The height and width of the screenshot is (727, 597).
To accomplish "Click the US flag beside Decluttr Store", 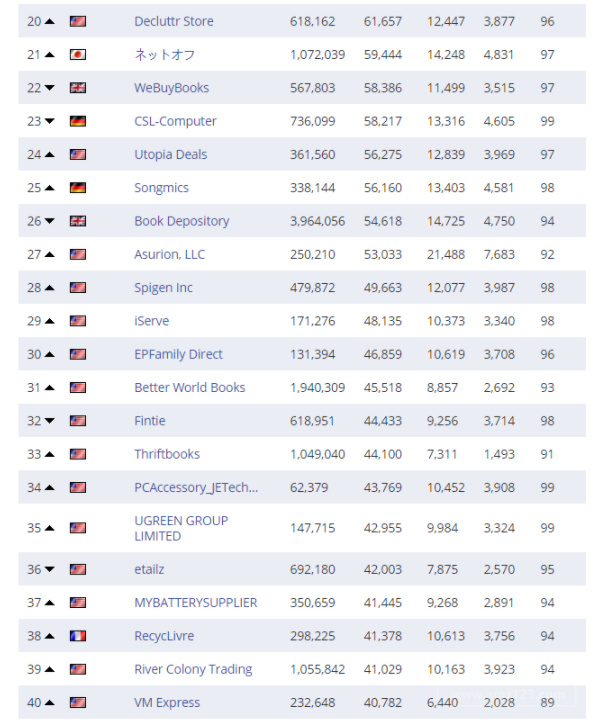I will (78, 21).
